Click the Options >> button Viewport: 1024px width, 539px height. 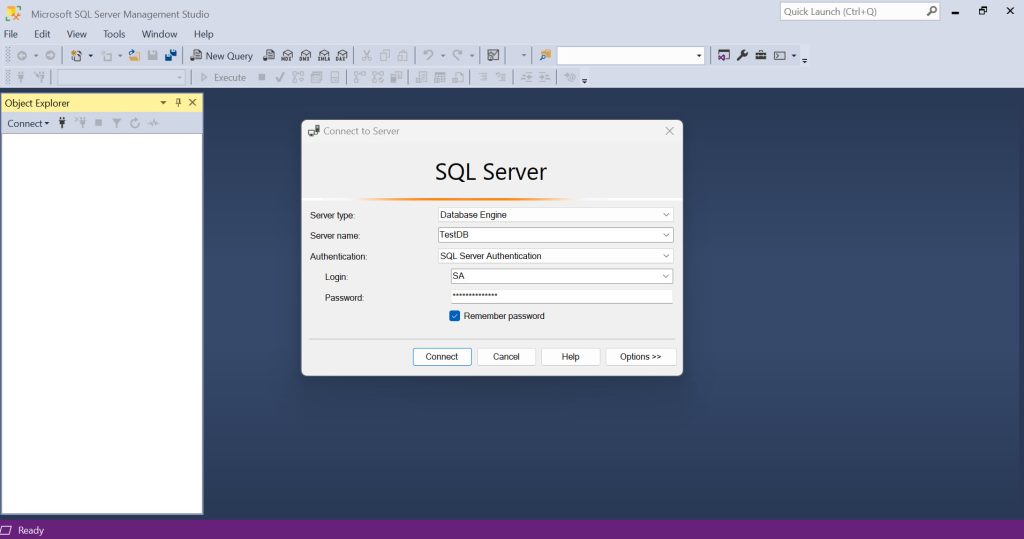coord(641,357)
